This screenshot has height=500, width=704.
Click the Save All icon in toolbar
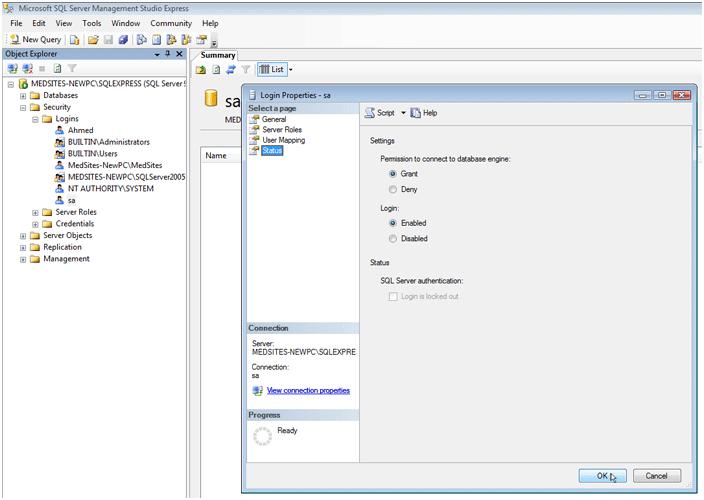click(123, 40)
